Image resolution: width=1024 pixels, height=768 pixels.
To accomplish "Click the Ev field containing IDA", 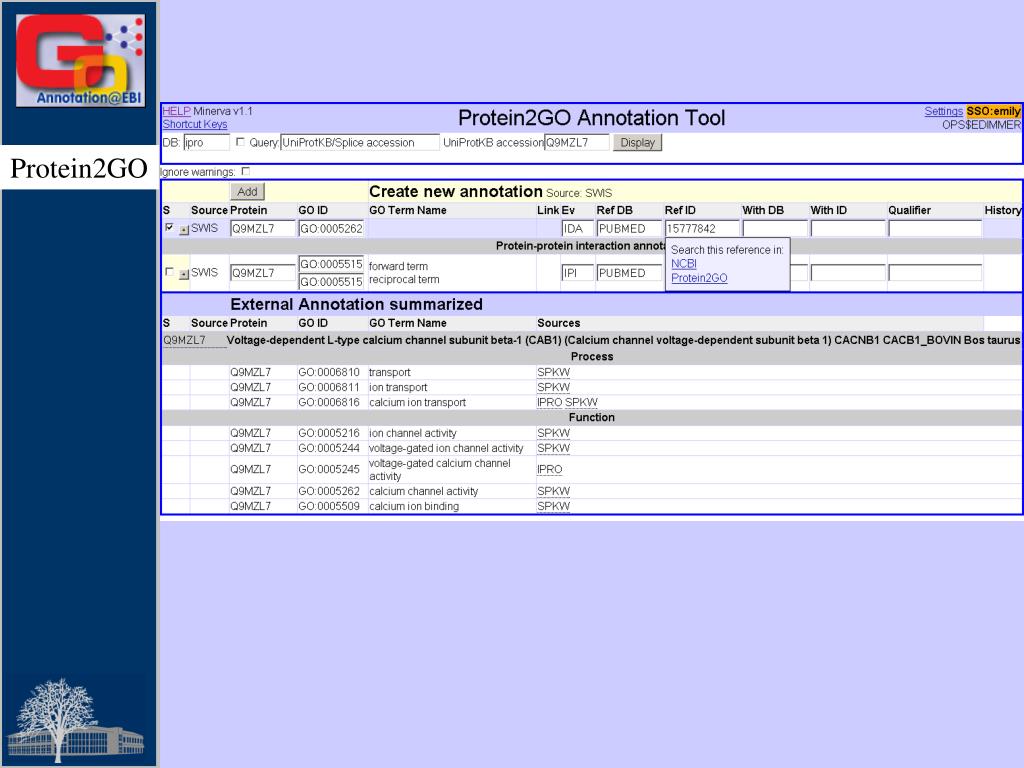I will pos(577,229).
